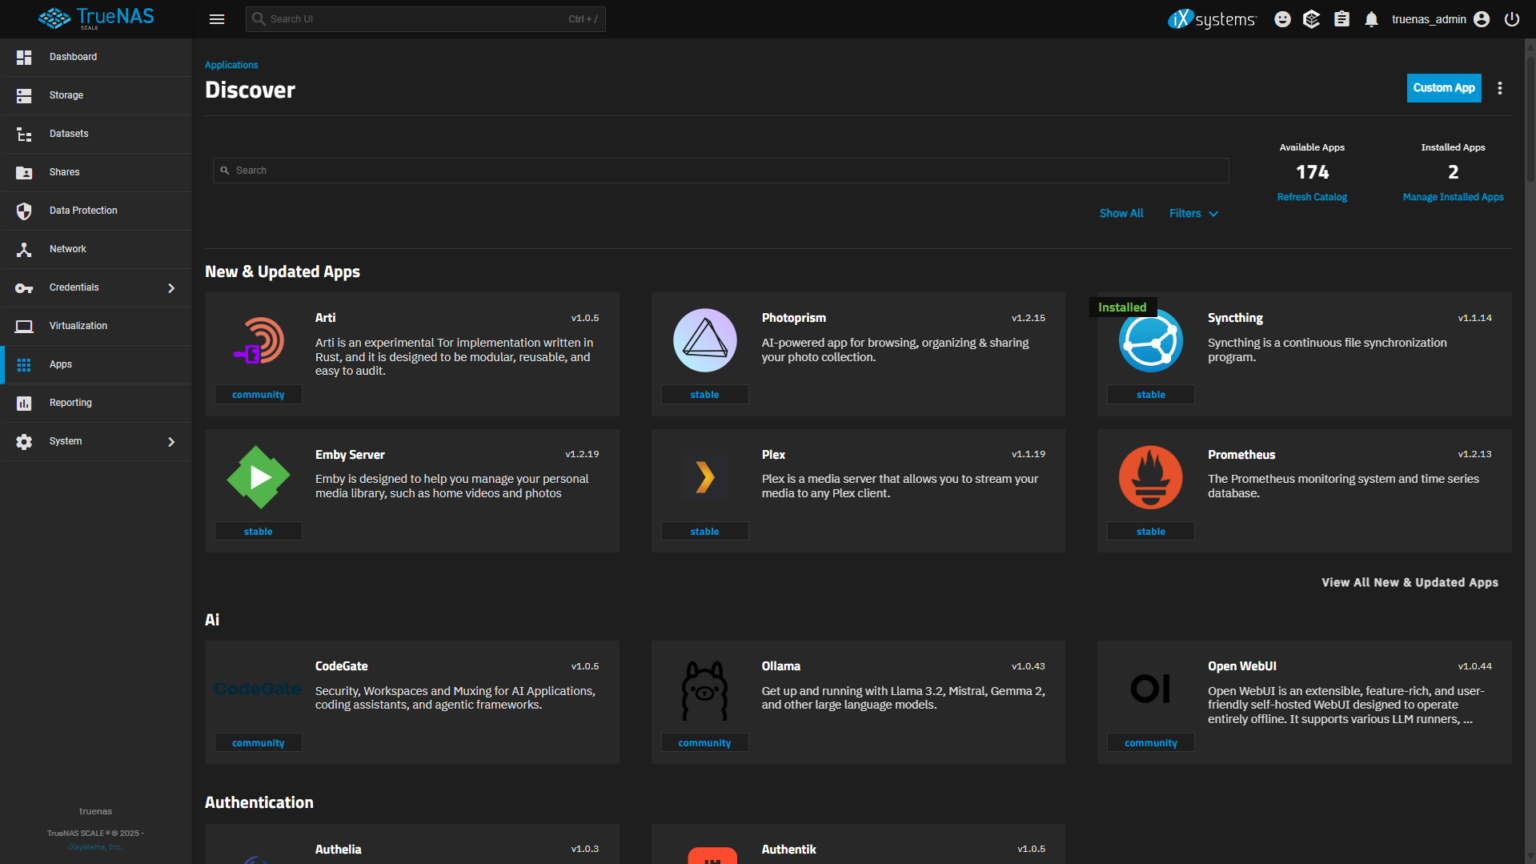Open Storage from the sidebar
1536x864 pixels.
[66, 95]
